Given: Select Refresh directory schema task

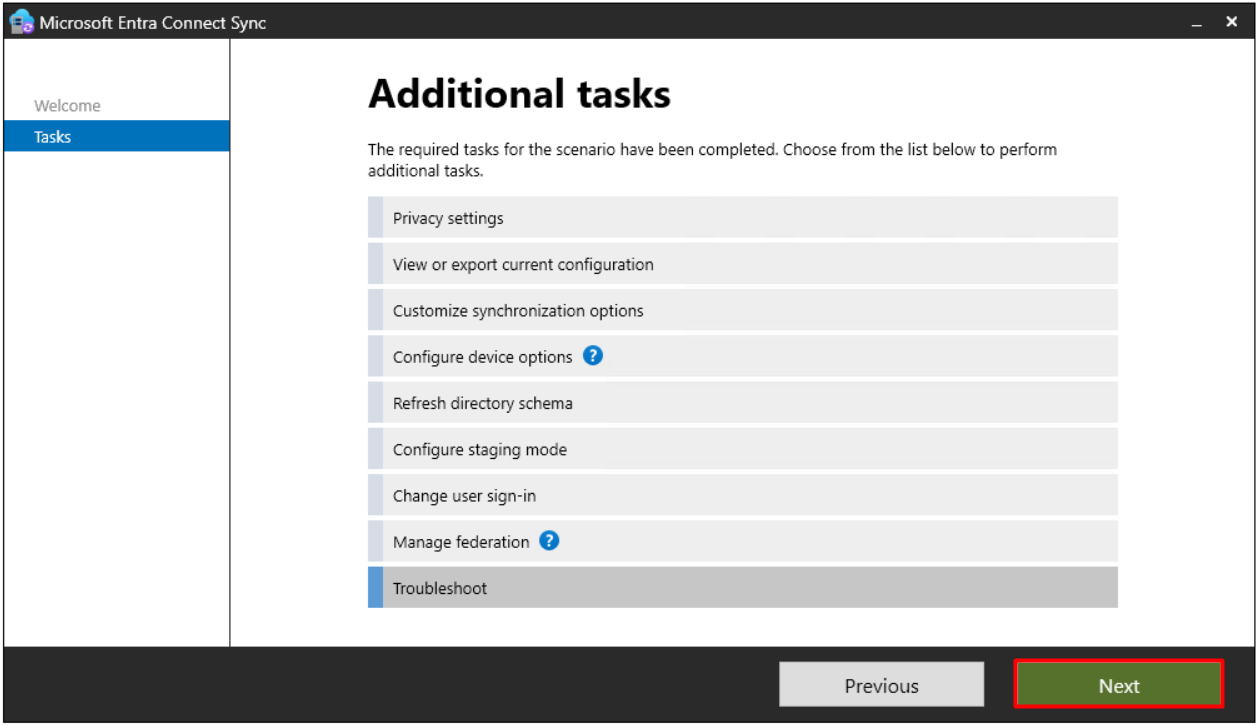Looking at the screenshot, I should [x=743, y=403].
